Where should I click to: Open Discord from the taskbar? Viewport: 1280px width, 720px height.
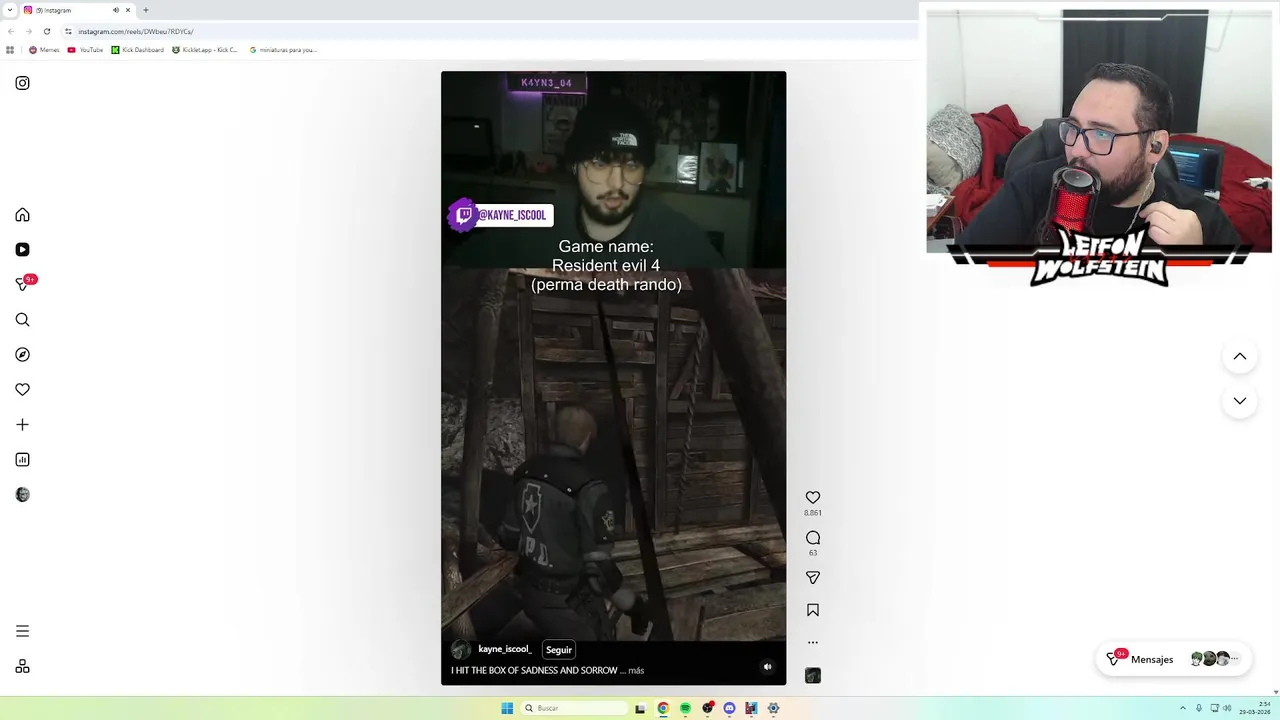[729, 708]
